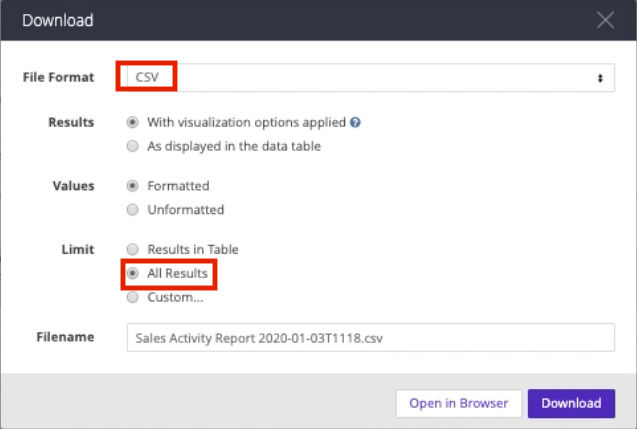Viewport: 637px width, 429px height.
Task: Click the bold Results section label
Action: [71, 123]
